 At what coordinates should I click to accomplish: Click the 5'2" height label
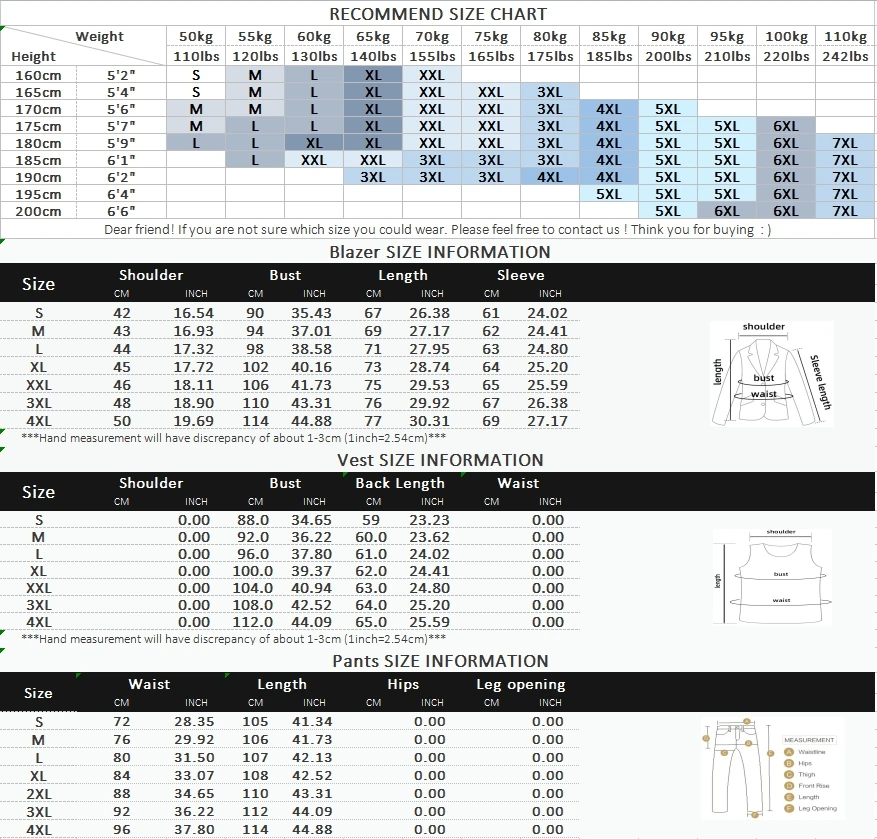pyautogui.click(x=121, y=75)
